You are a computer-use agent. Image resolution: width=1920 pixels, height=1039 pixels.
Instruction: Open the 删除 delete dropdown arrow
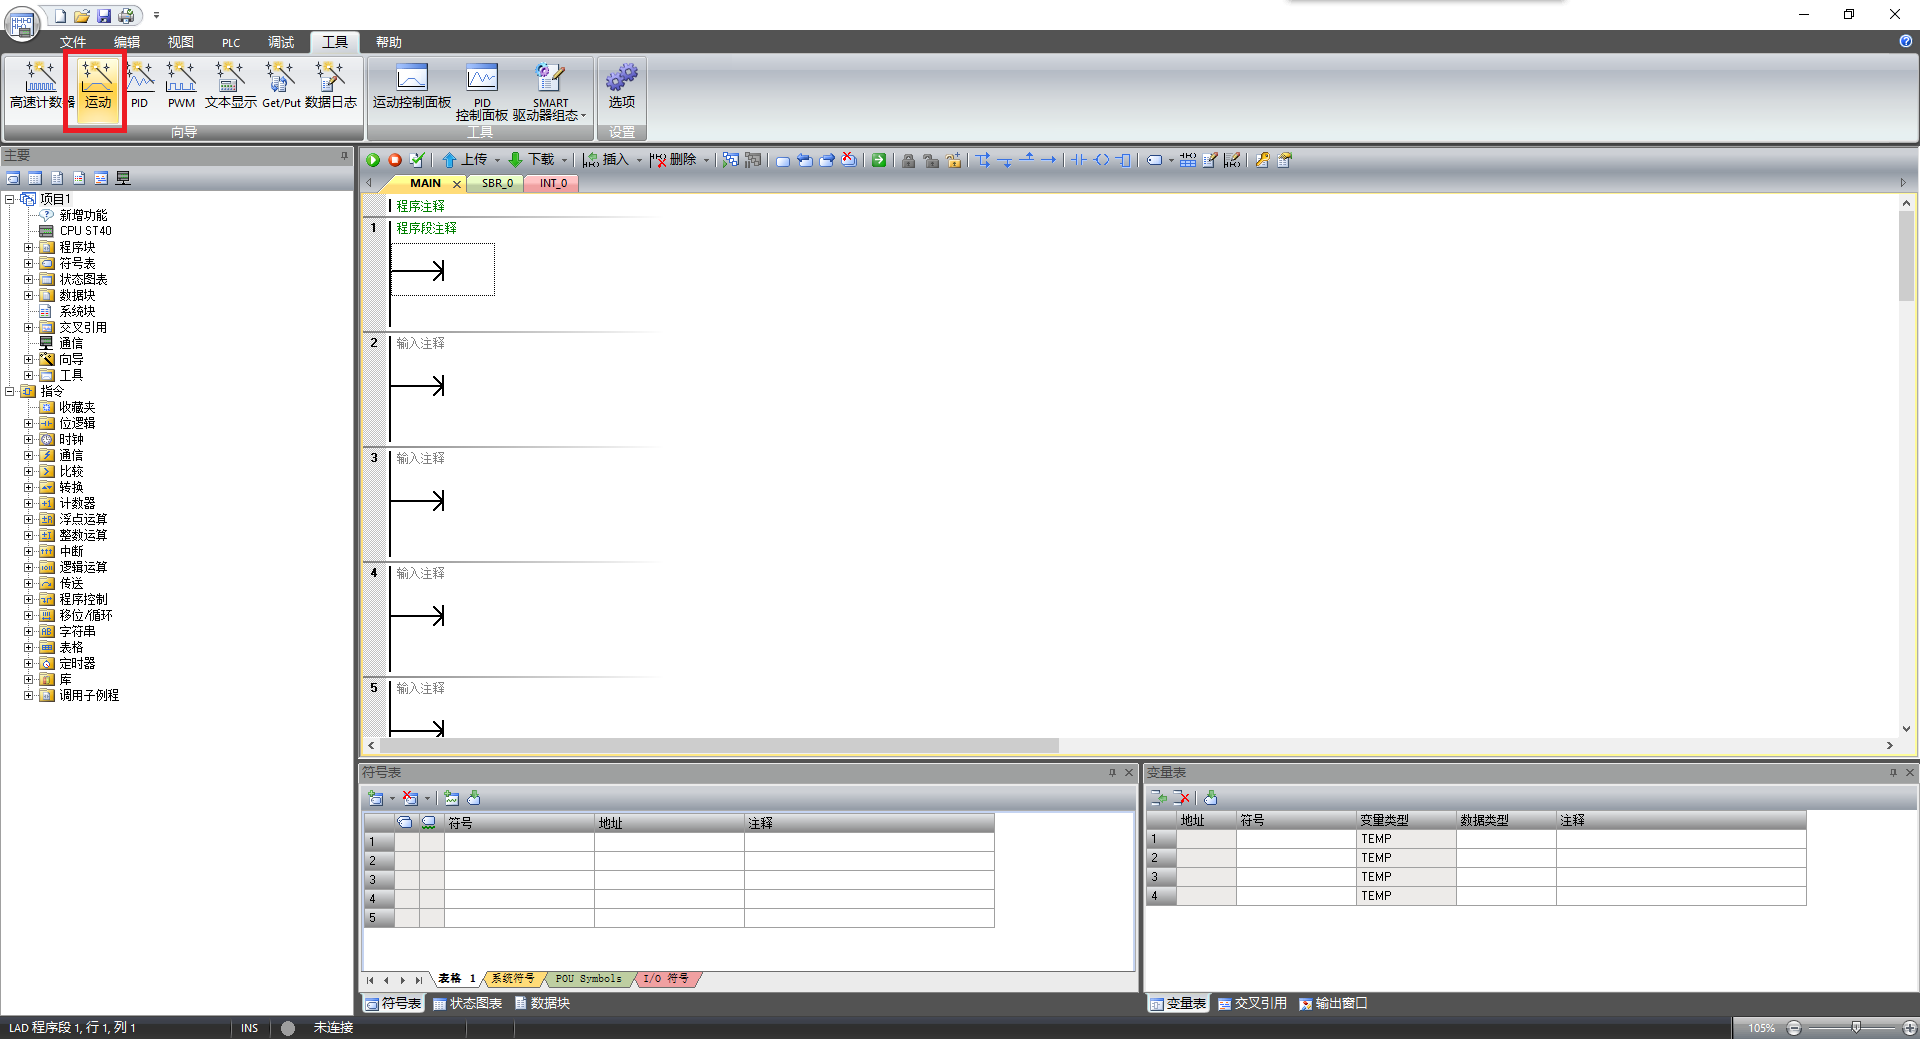click(x=706, y=160)
